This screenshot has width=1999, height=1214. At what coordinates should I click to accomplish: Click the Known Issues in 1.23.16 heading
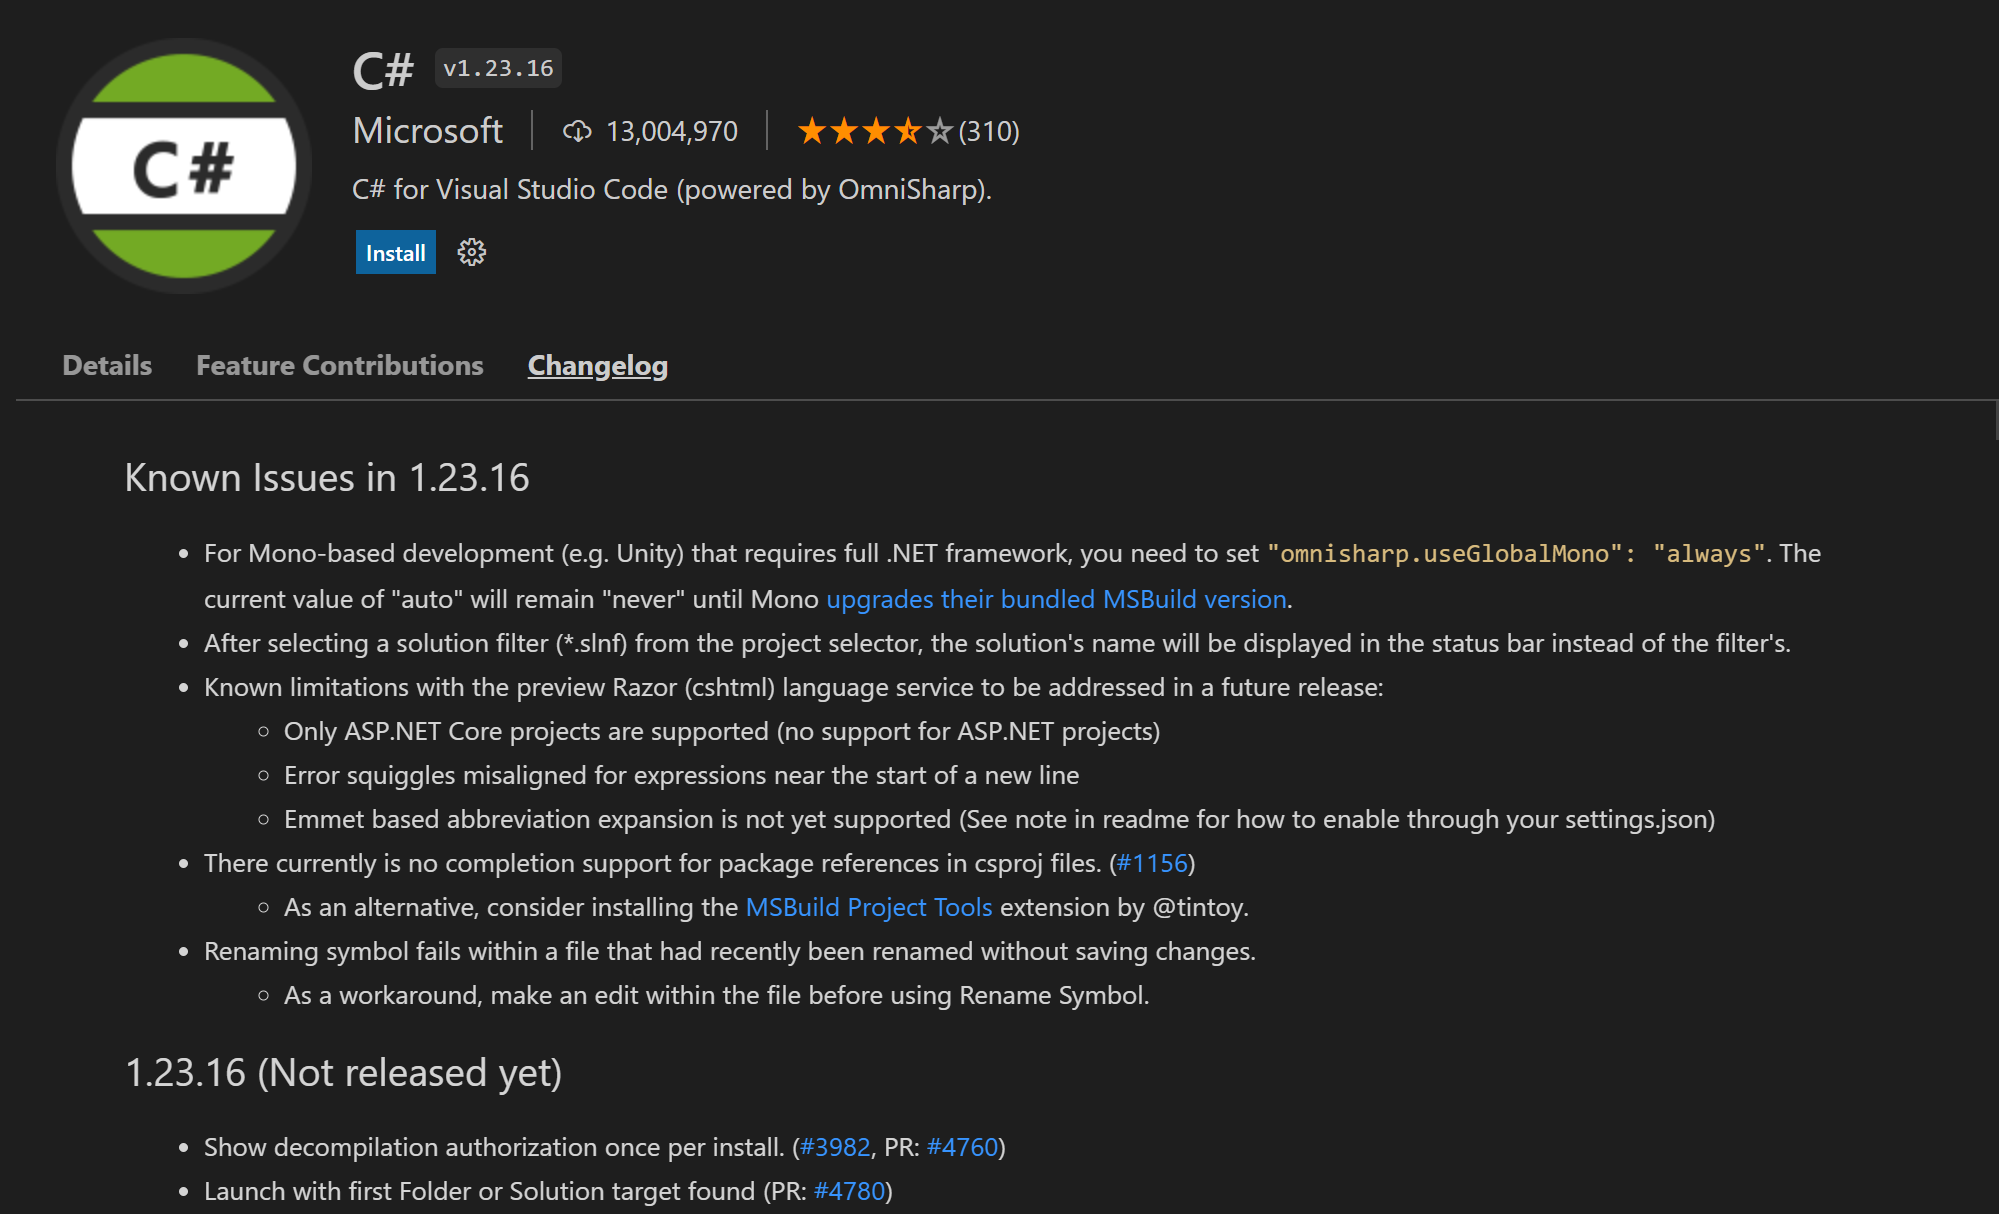[x=327, y=478]
